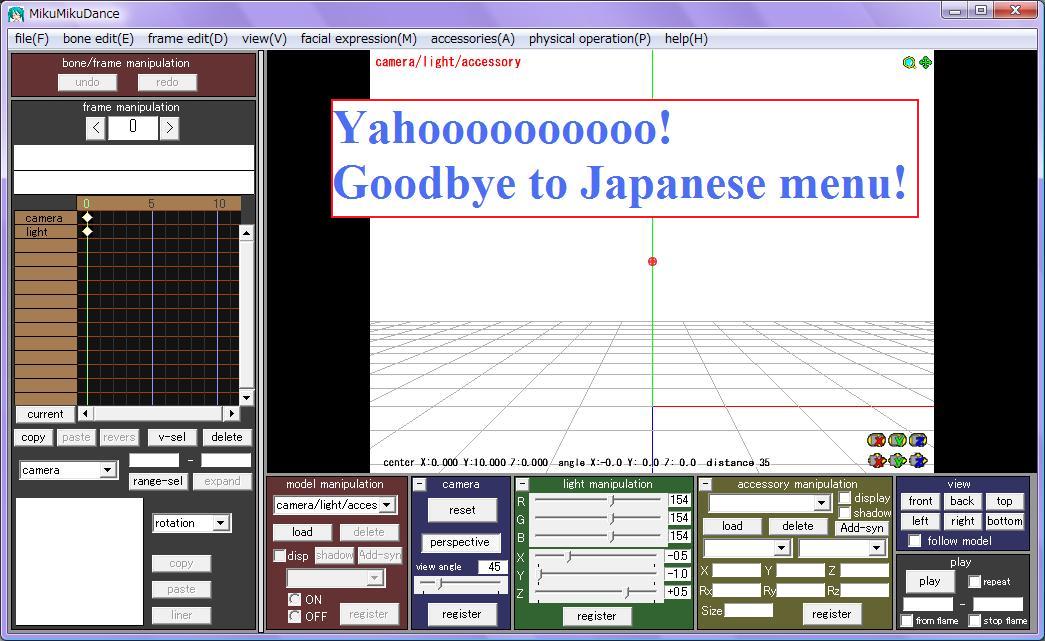
Task: Register light settings with register button
Action: [596, 616]
